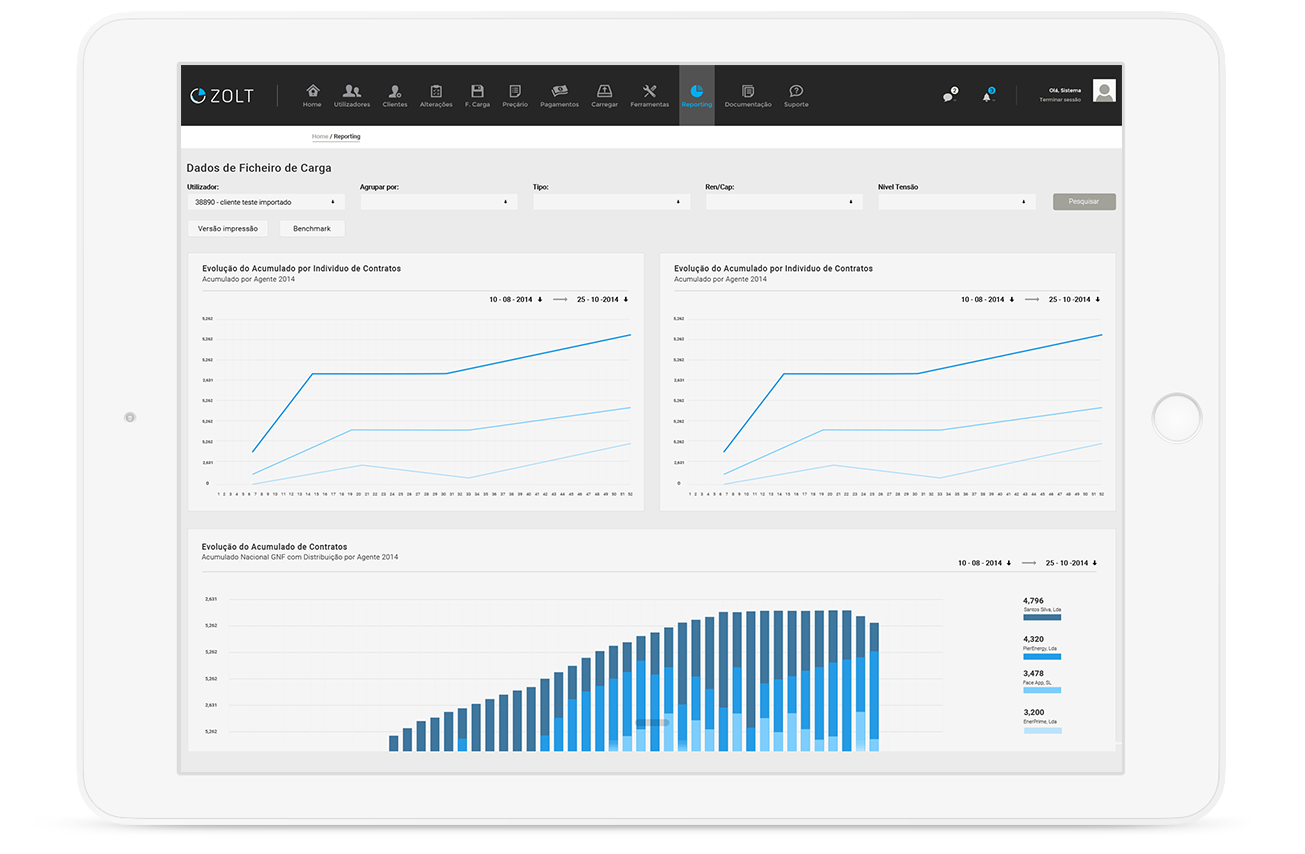Click the Benchmark button
This screenshot has height=854, width=1305.
click(312, 229)
